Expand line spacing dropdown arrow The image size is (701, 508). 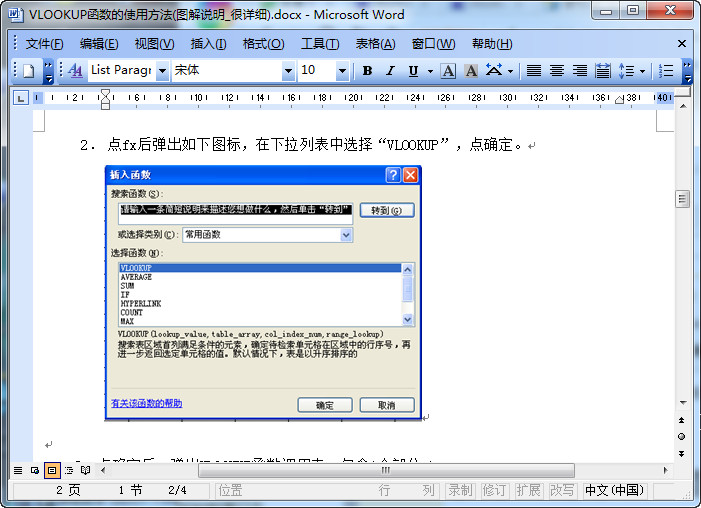click(642, 71)
